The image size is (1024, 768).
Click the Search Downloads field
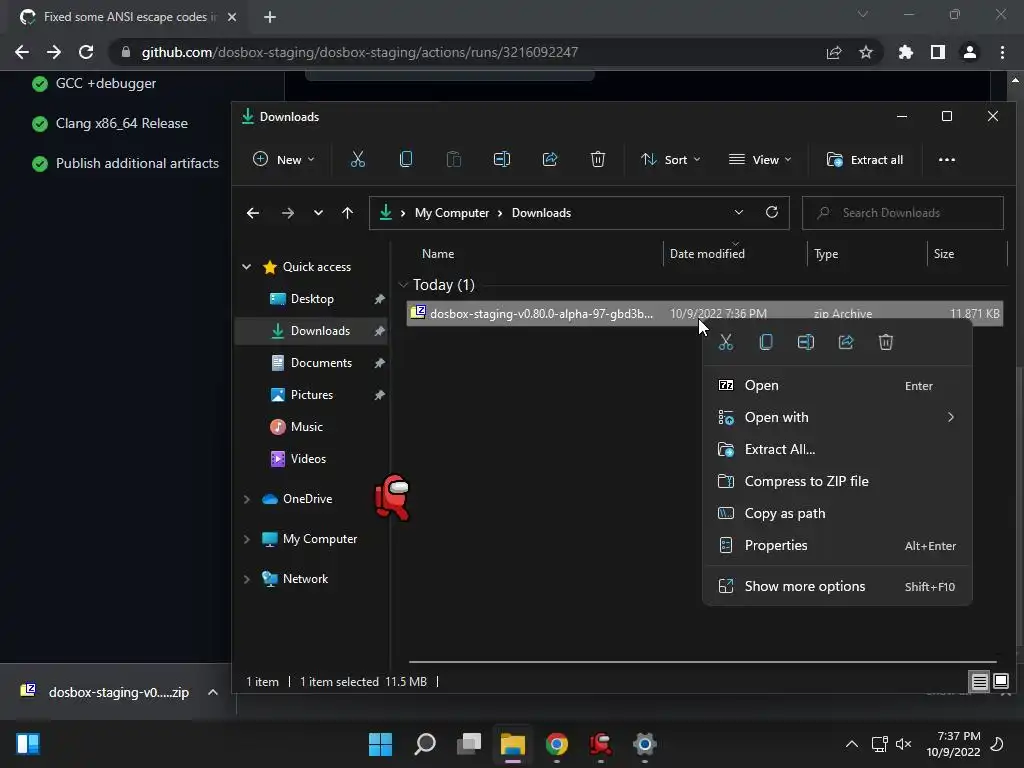903,213
